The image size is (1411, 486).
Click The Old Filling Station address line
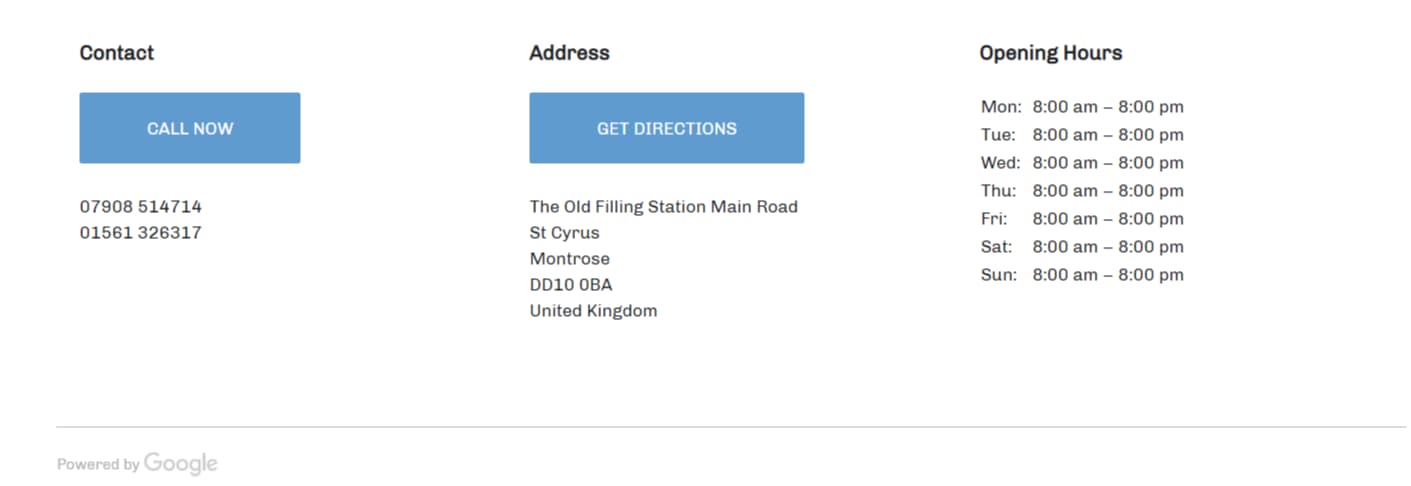click(x=663, y=207)
